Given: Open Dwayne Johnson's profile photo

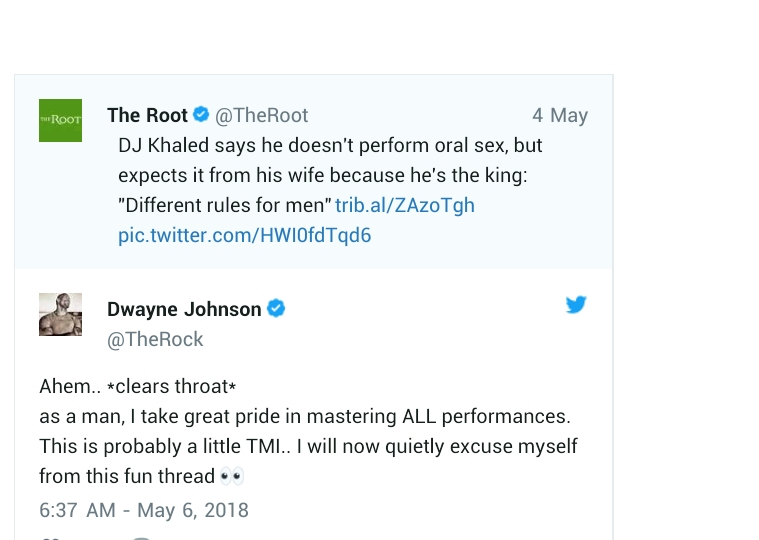Looking at the screenshot, I should point(60,314).
